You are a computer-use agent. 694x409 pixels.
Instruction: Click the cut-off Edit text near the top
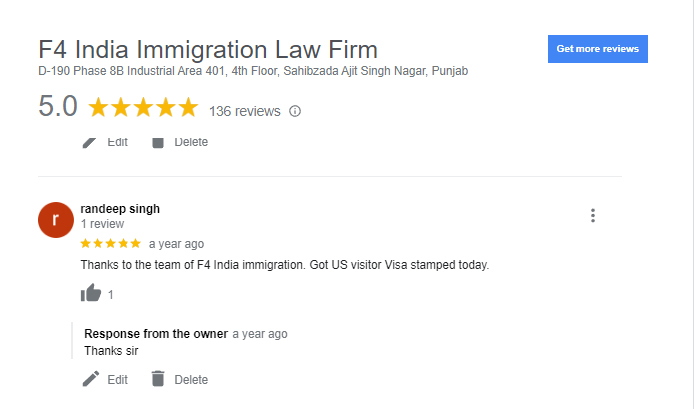click(x=117, y=142)
